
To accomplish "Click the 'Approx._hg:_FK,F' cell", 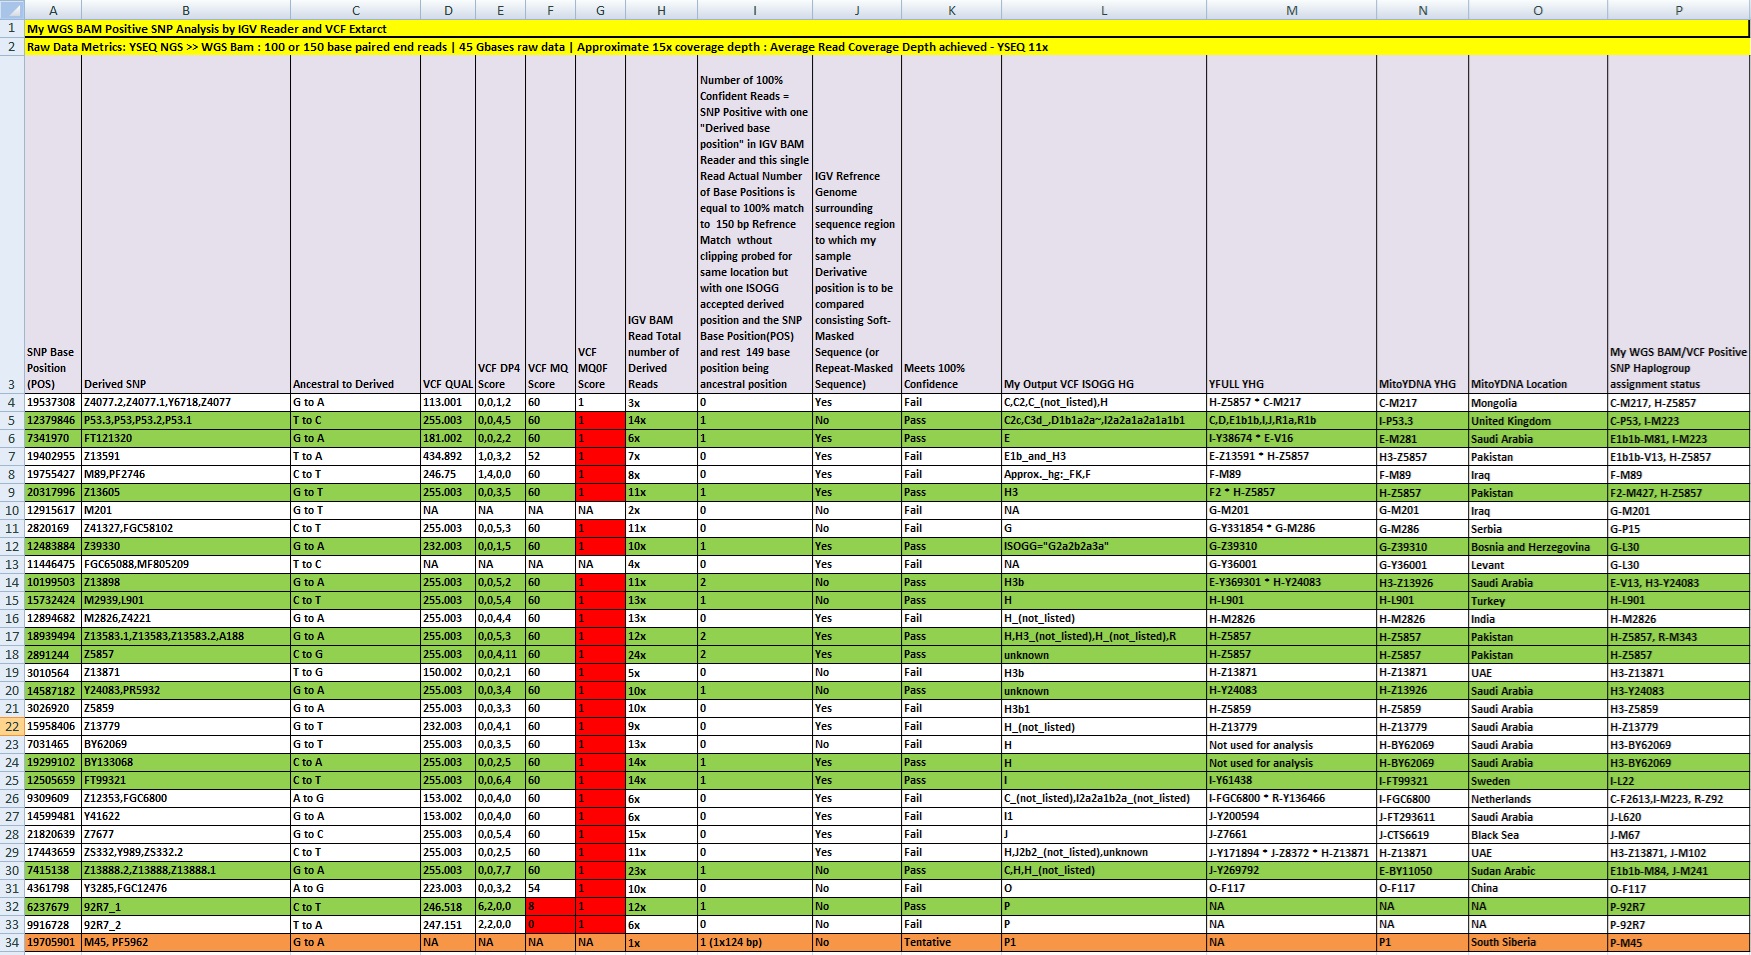I will (x=1104, y=474).
